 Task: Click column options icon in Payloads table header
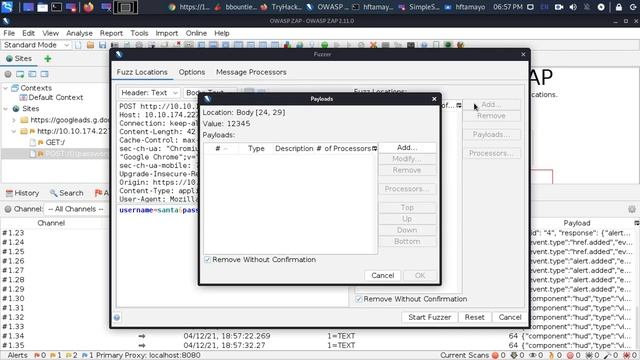coord(374,149)
